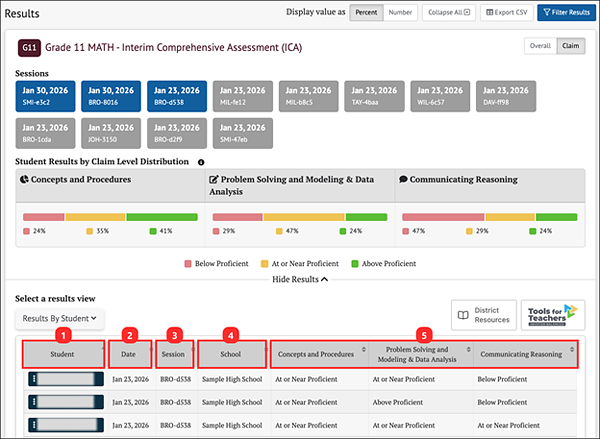The image size is (600, 439).
Task: Open District Resources
Action: click(x=484, y=315)
